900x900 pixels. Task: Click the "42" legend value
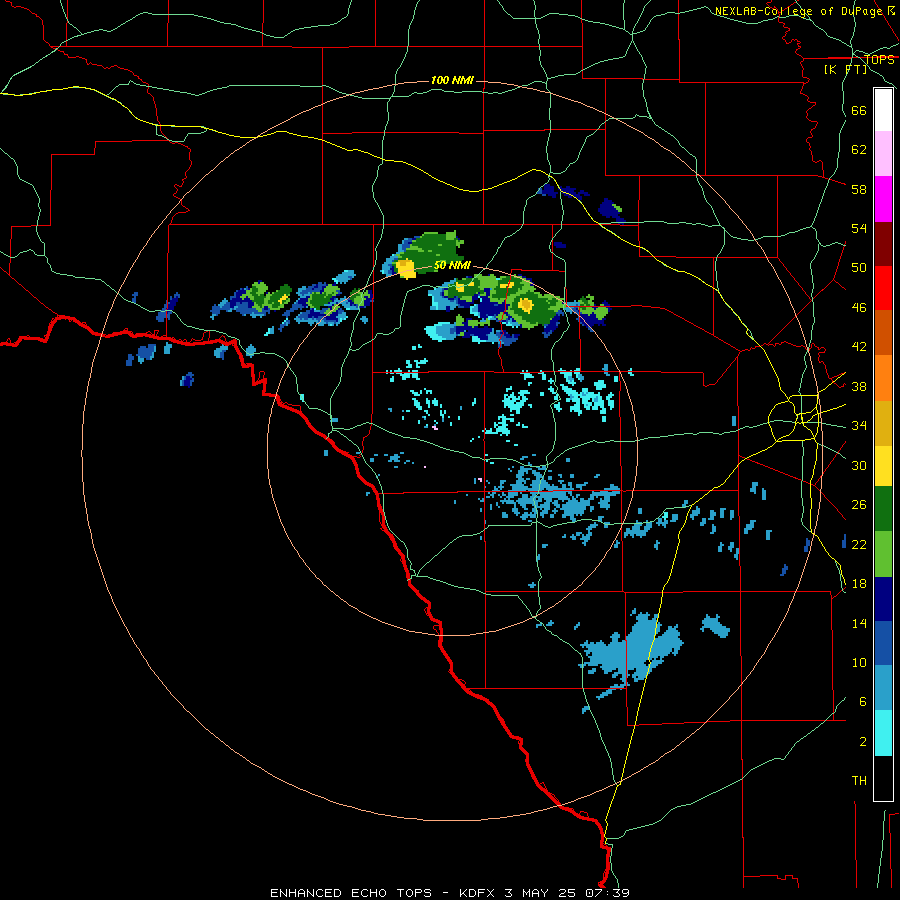point(859,347)
